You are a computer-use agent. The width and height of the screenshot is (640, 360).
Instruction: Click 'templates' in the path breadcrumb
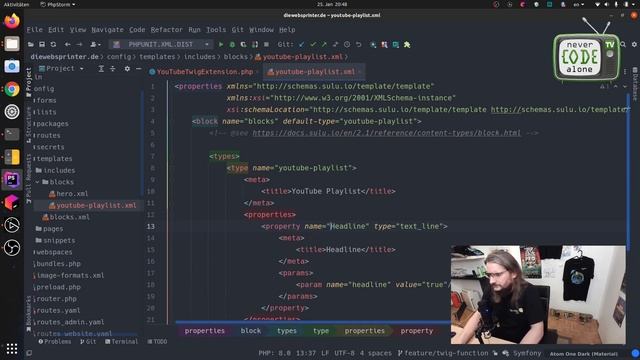(x=157, y=57)
